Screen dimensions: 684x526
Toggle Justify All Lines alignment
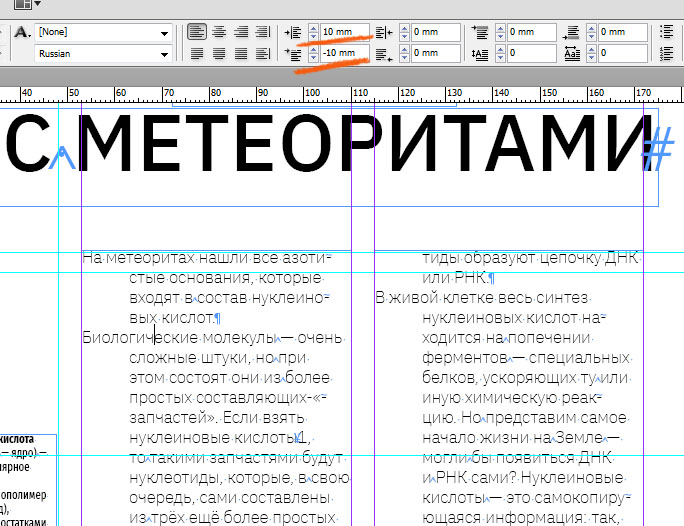(241, 54)
